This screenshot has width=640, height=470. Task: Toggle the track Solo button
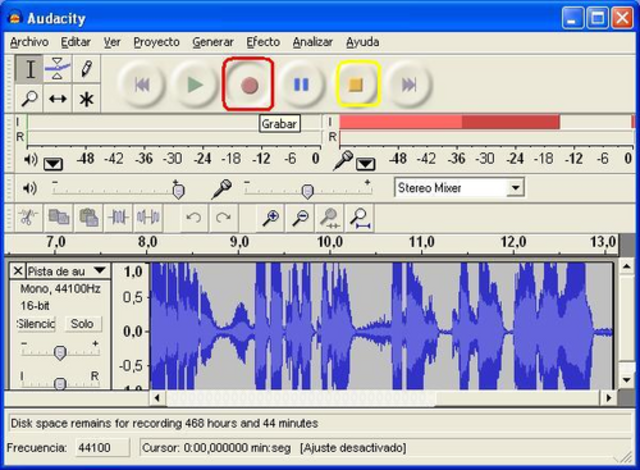82,324
